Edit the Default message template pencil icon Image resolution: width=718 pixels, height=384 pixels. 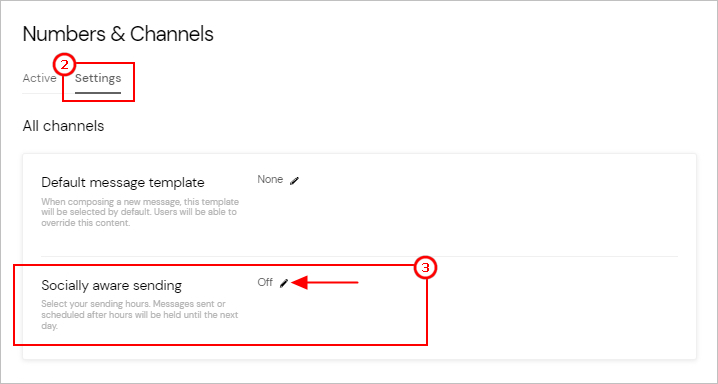pyautogui.click(x=294, y=180)
